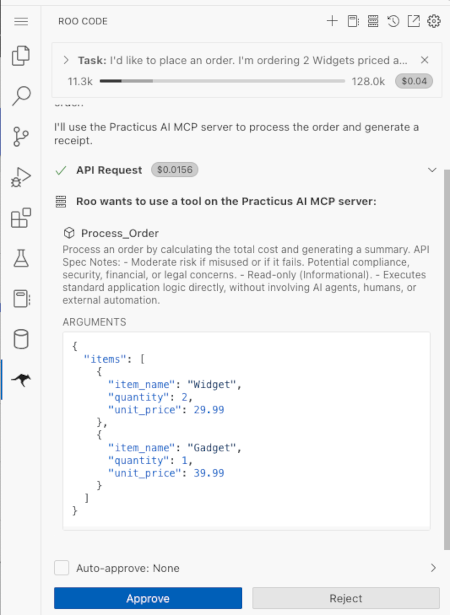The height and width of the screenshot is (615, 450).
Task: Click the "items" key in the arguments
Action: click(x=105, y=359)
